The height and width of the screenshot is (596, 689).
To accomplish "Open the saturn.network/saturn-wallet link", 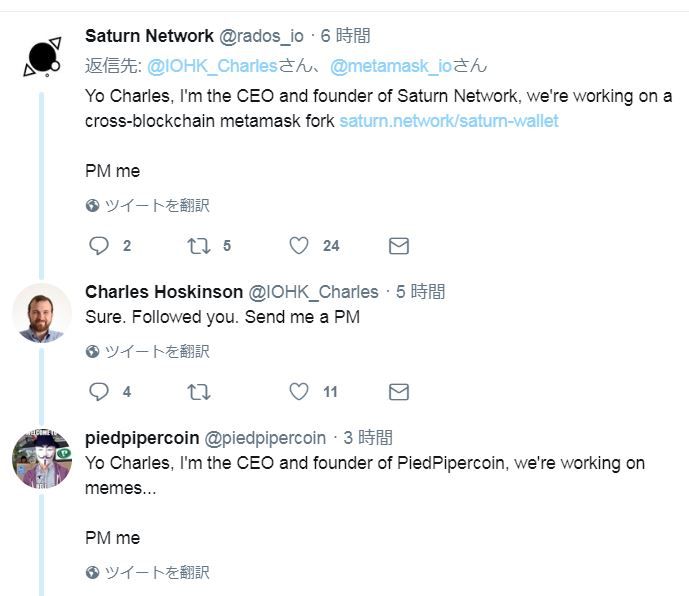I will [x=448, y=121].
